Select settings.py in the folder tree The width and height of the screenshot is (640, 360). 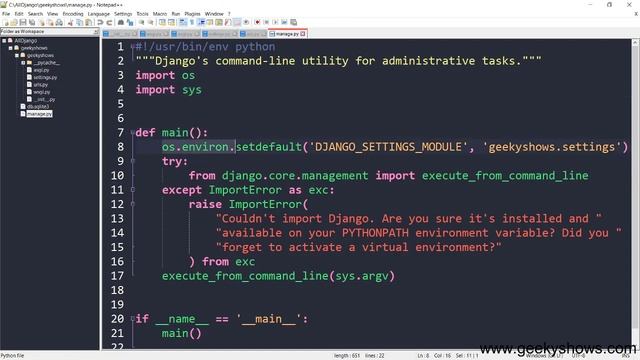pyautogui.click(x=45, y=78)
